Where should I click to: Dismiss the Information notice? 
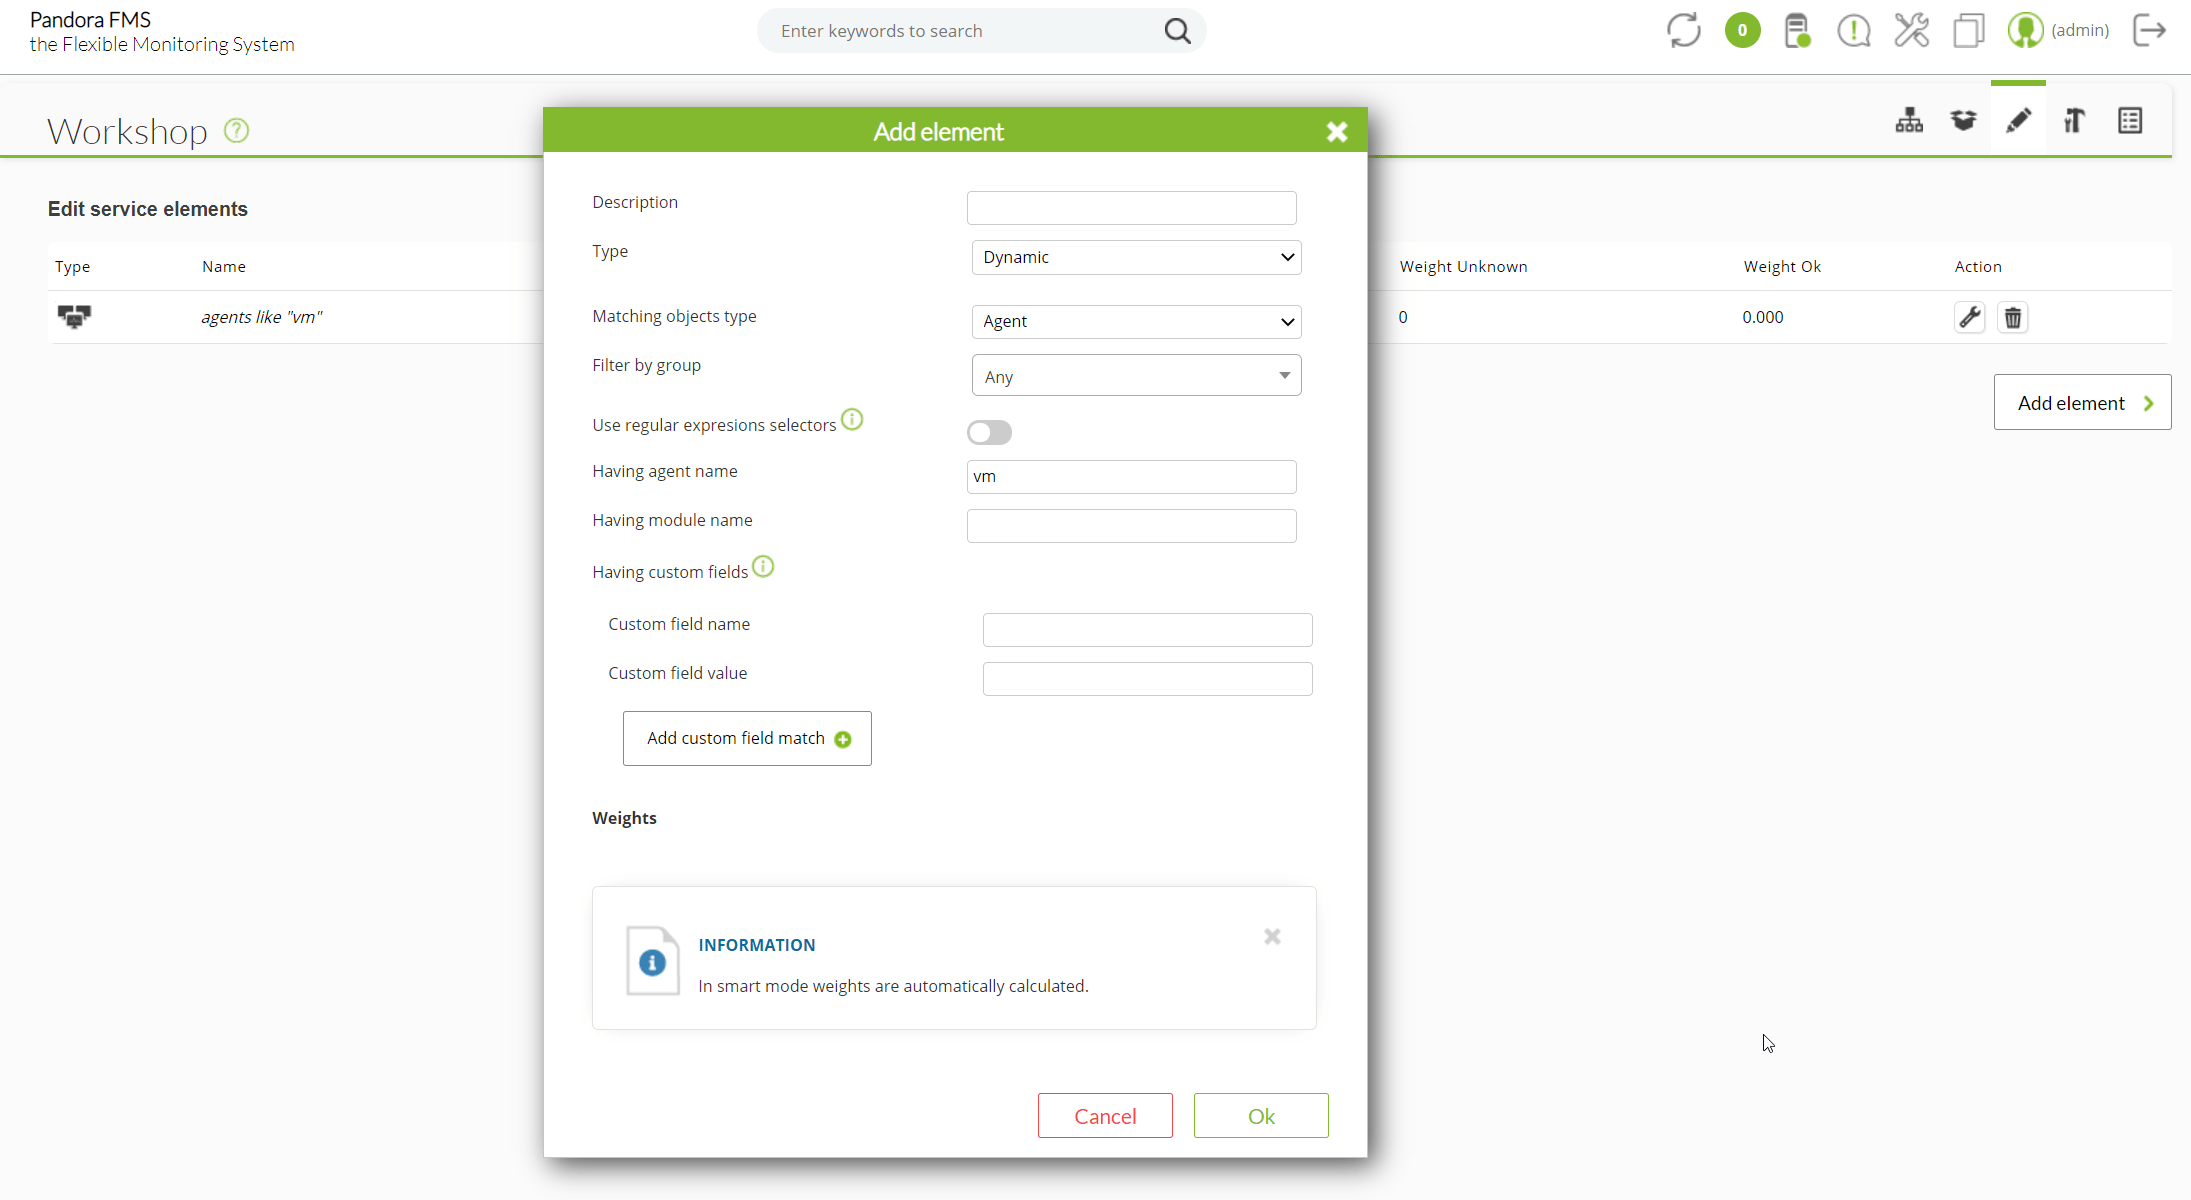pyautogui.click(x=1272, y=936)
